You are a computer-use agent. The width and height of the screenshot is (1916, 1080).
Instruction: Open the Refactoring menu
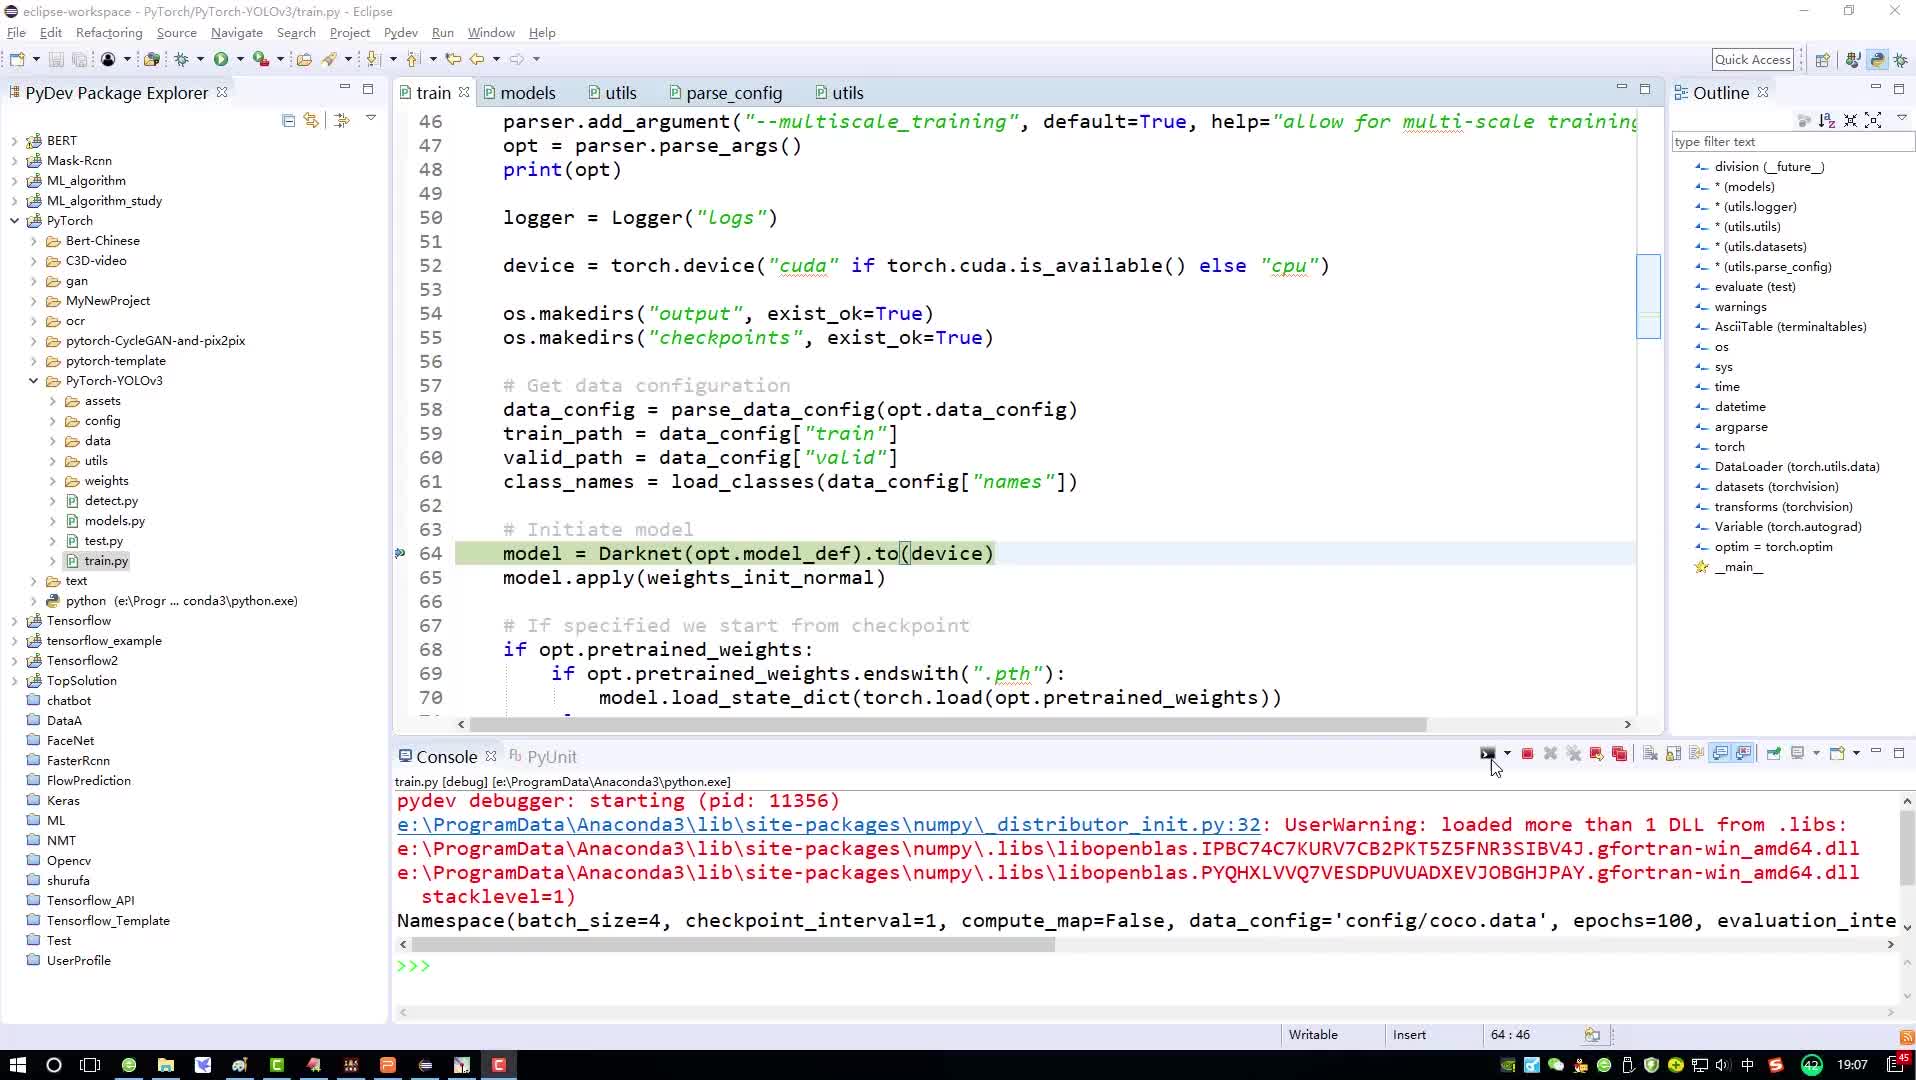[109, 33]
